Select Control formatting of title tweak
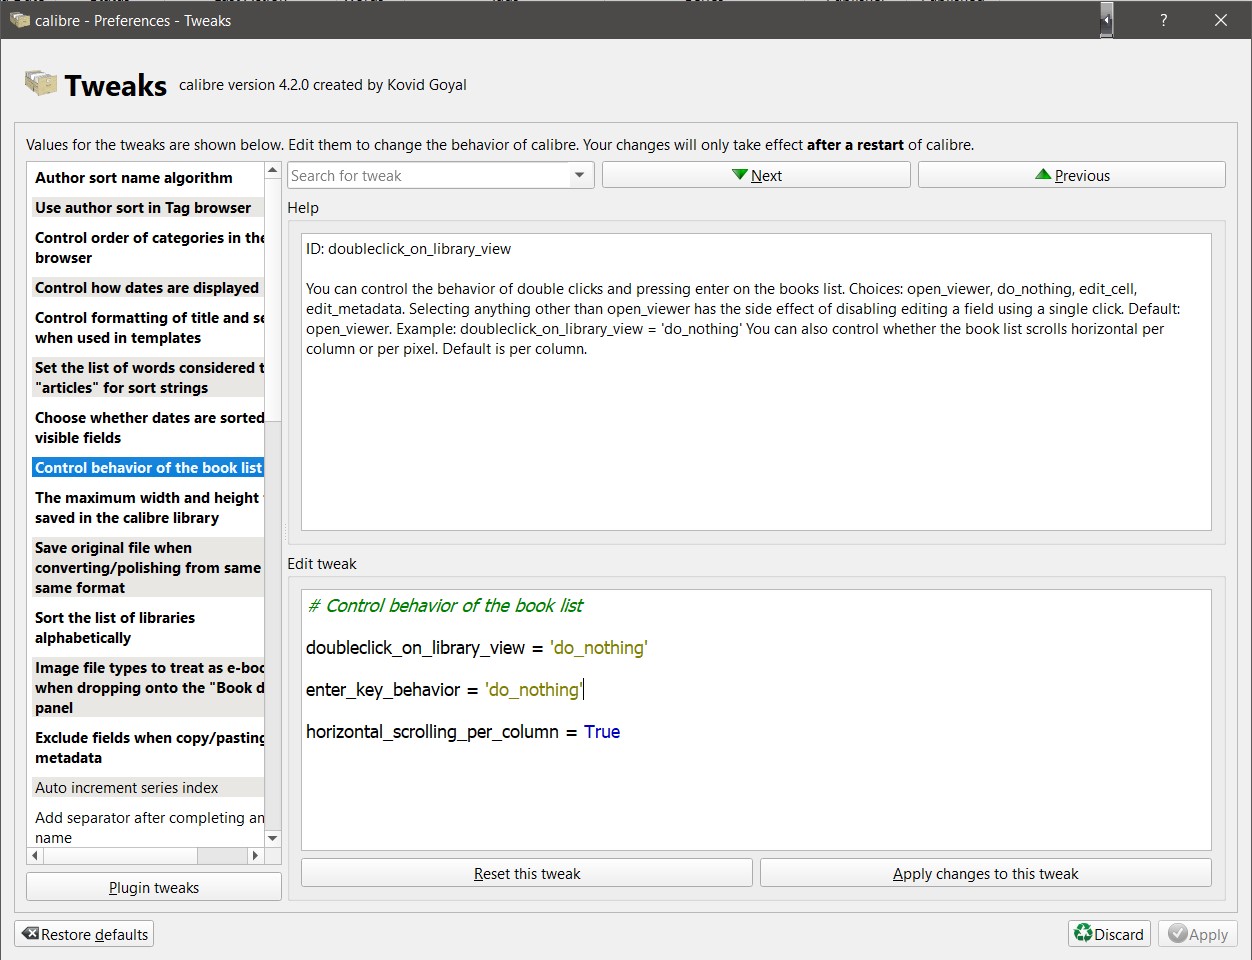This screenshot has width=1252, height=960. coord(148,328)
